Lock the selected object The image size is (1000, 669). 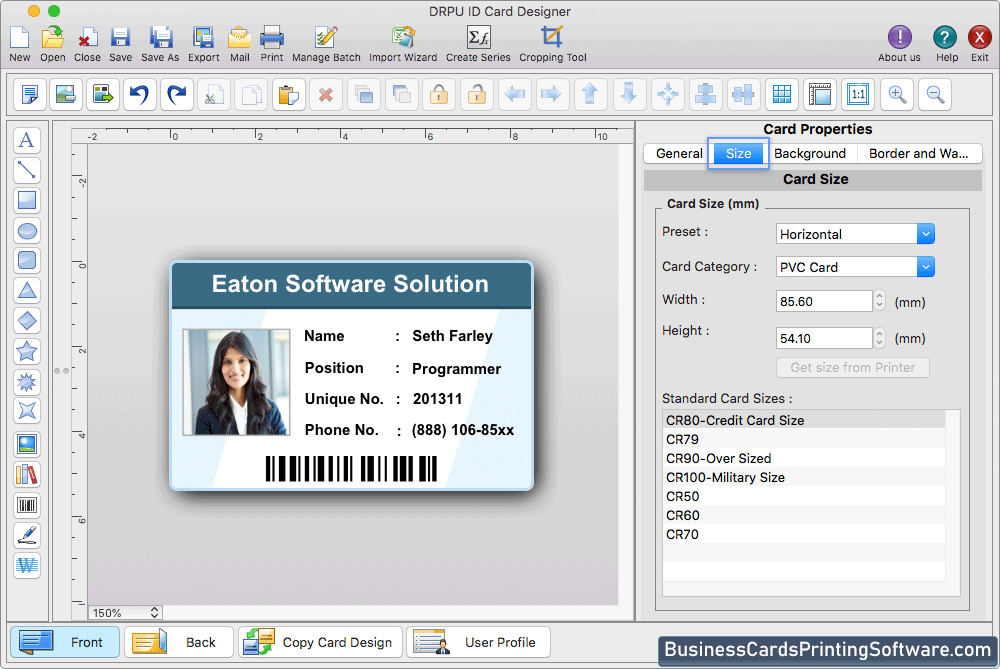click(439, 95)
